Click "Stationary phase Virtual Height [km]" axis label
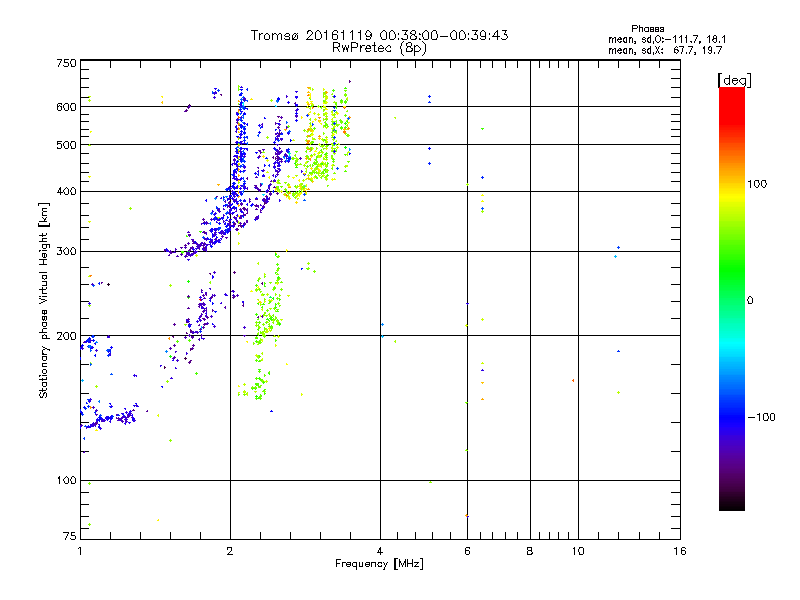The height and width of the screenshot is (600, 800). click(44, 300)
